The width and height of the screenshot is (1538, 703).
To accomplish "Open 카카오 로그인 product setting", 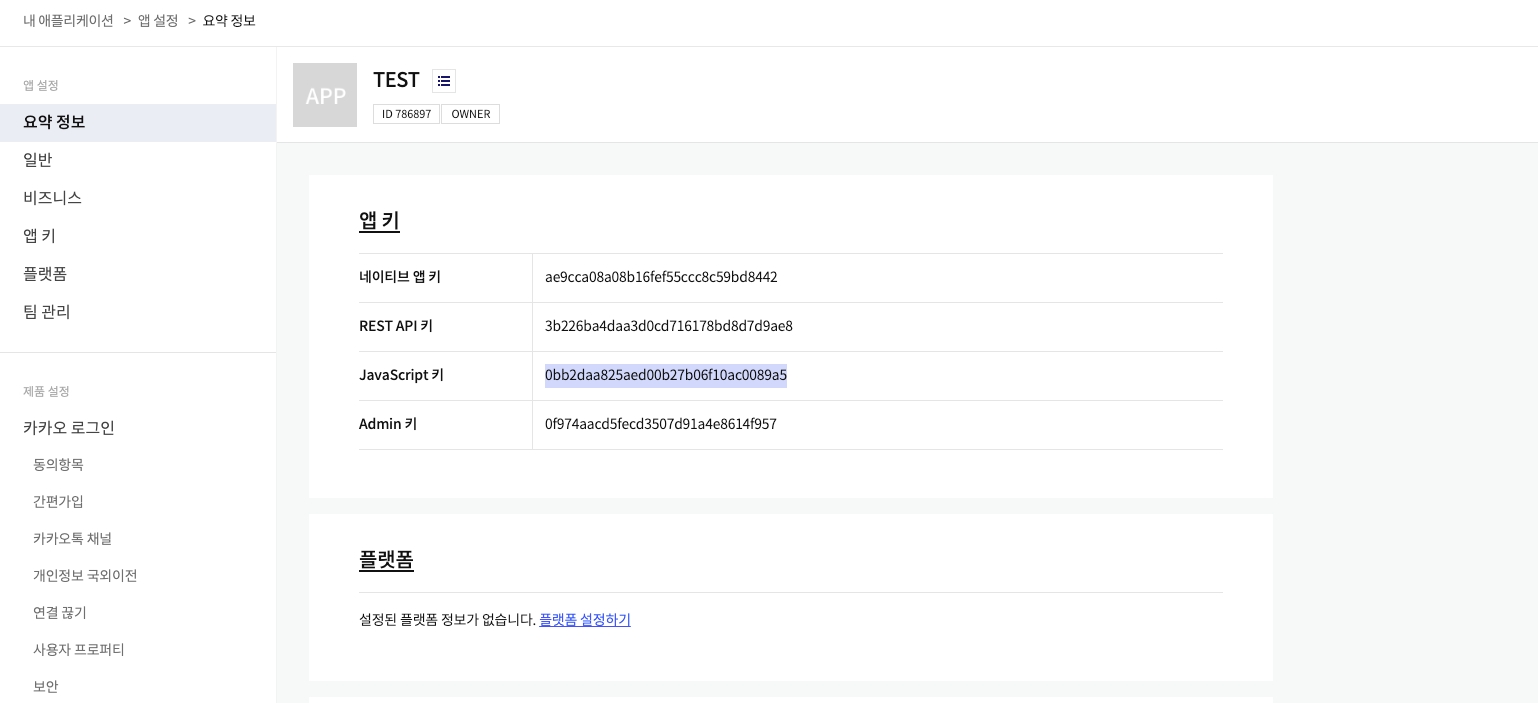I will (x=69, y=428).
